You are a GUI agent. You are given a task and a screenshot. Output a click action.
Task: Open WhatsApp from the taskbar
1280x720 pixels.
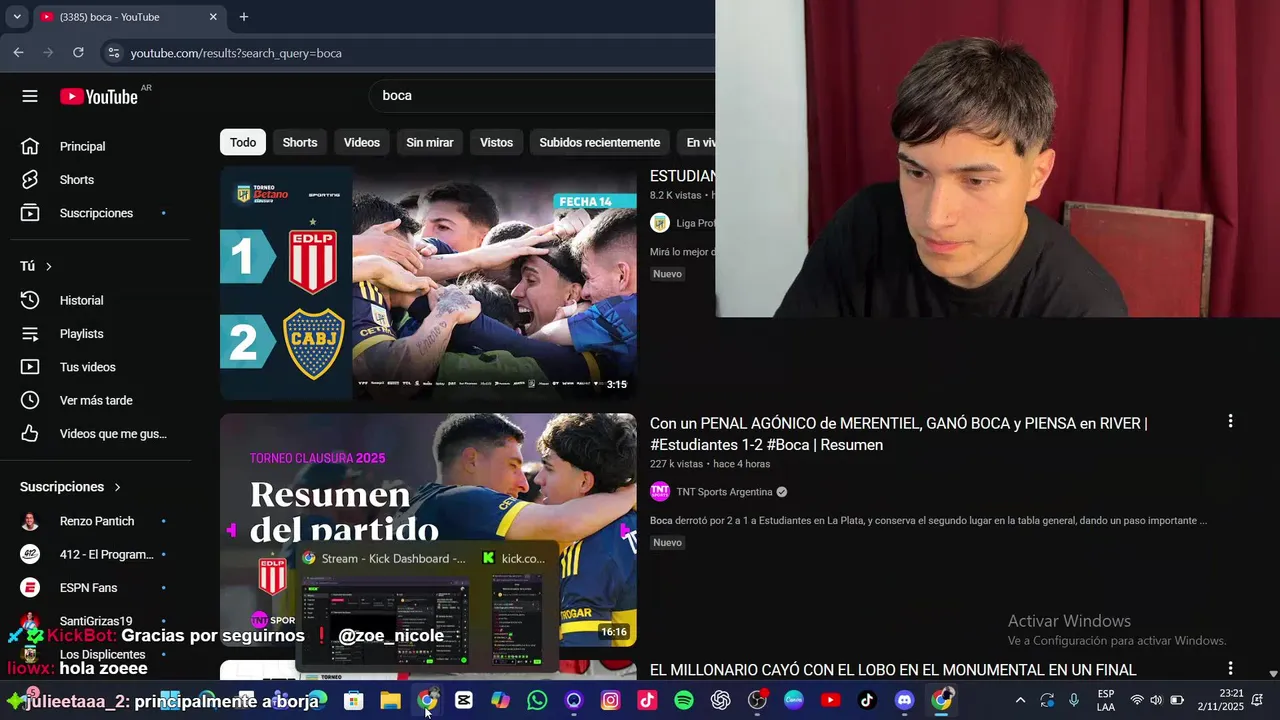[537, 701]
